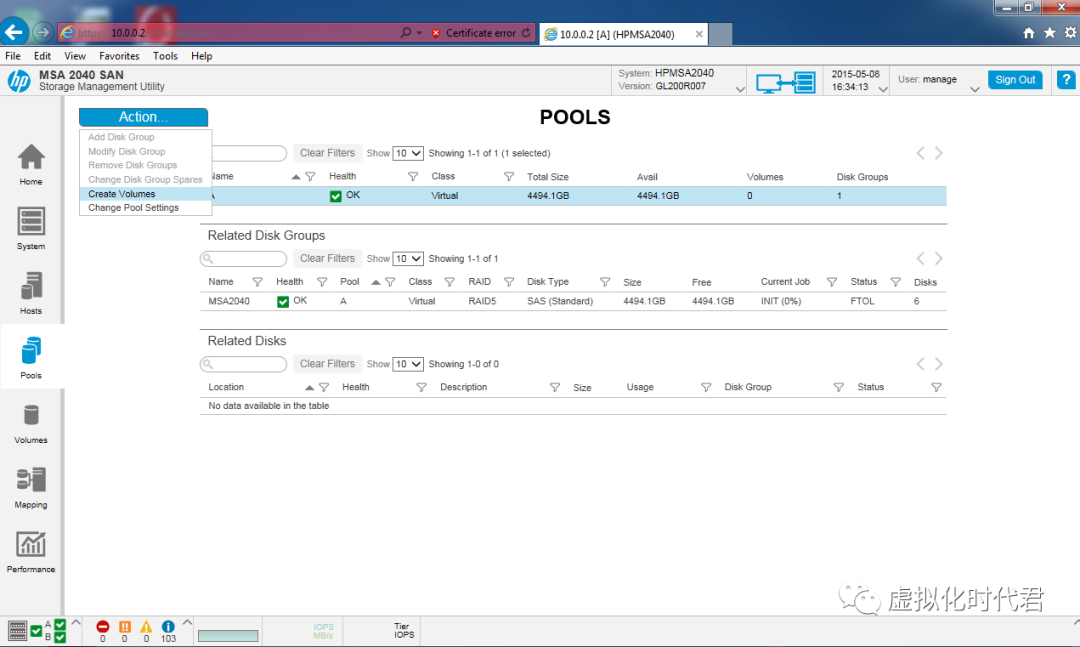Click the critical events red icon

pos(103,626)
